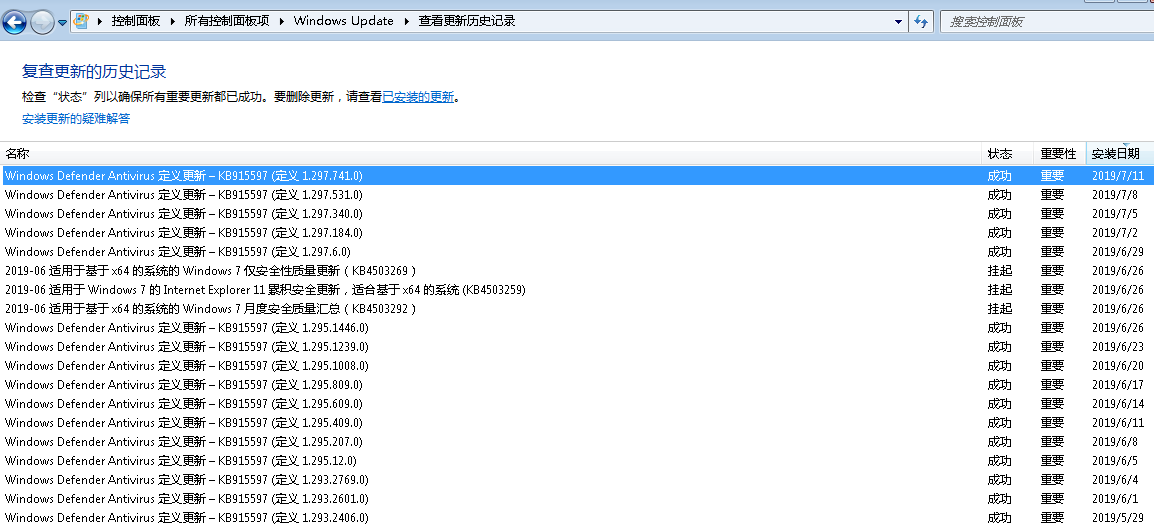The image size is (1154, 527).
Task: Click 挂起 status of KB4503292 row
Action: 999,309
